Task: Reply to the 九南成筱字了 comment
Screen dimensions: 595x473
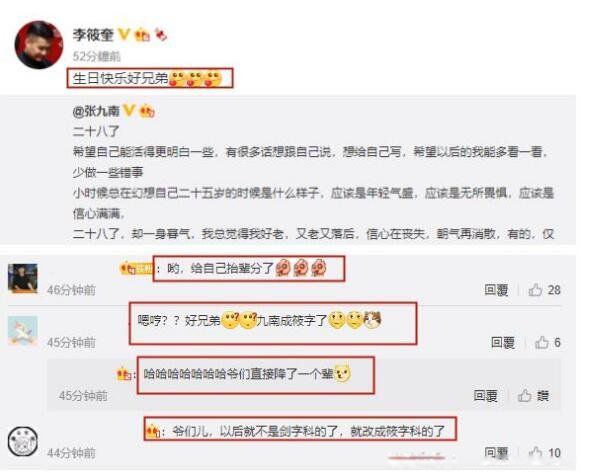Action: [503, 342]
